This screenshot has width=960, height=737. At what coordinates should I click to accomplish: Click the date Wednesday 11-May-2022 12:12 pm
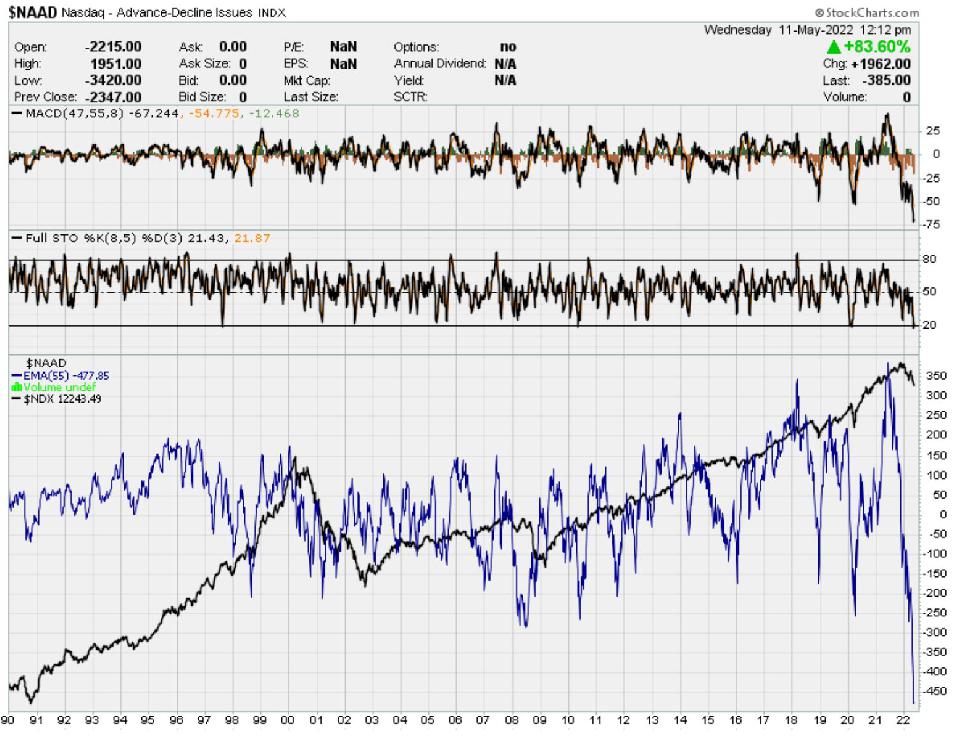[807, 30]
